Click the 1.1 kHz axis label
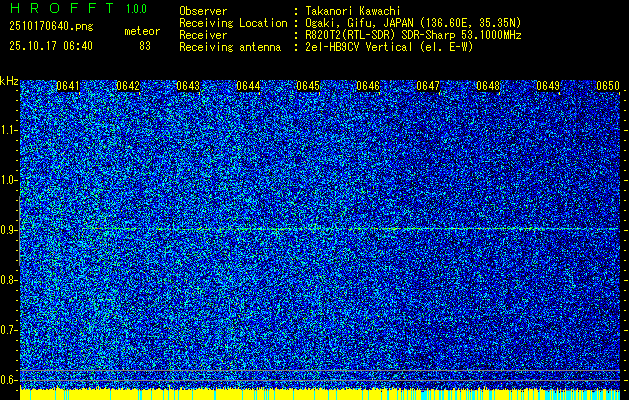Screen dimensions: 629x400 [x=8, y=130]
